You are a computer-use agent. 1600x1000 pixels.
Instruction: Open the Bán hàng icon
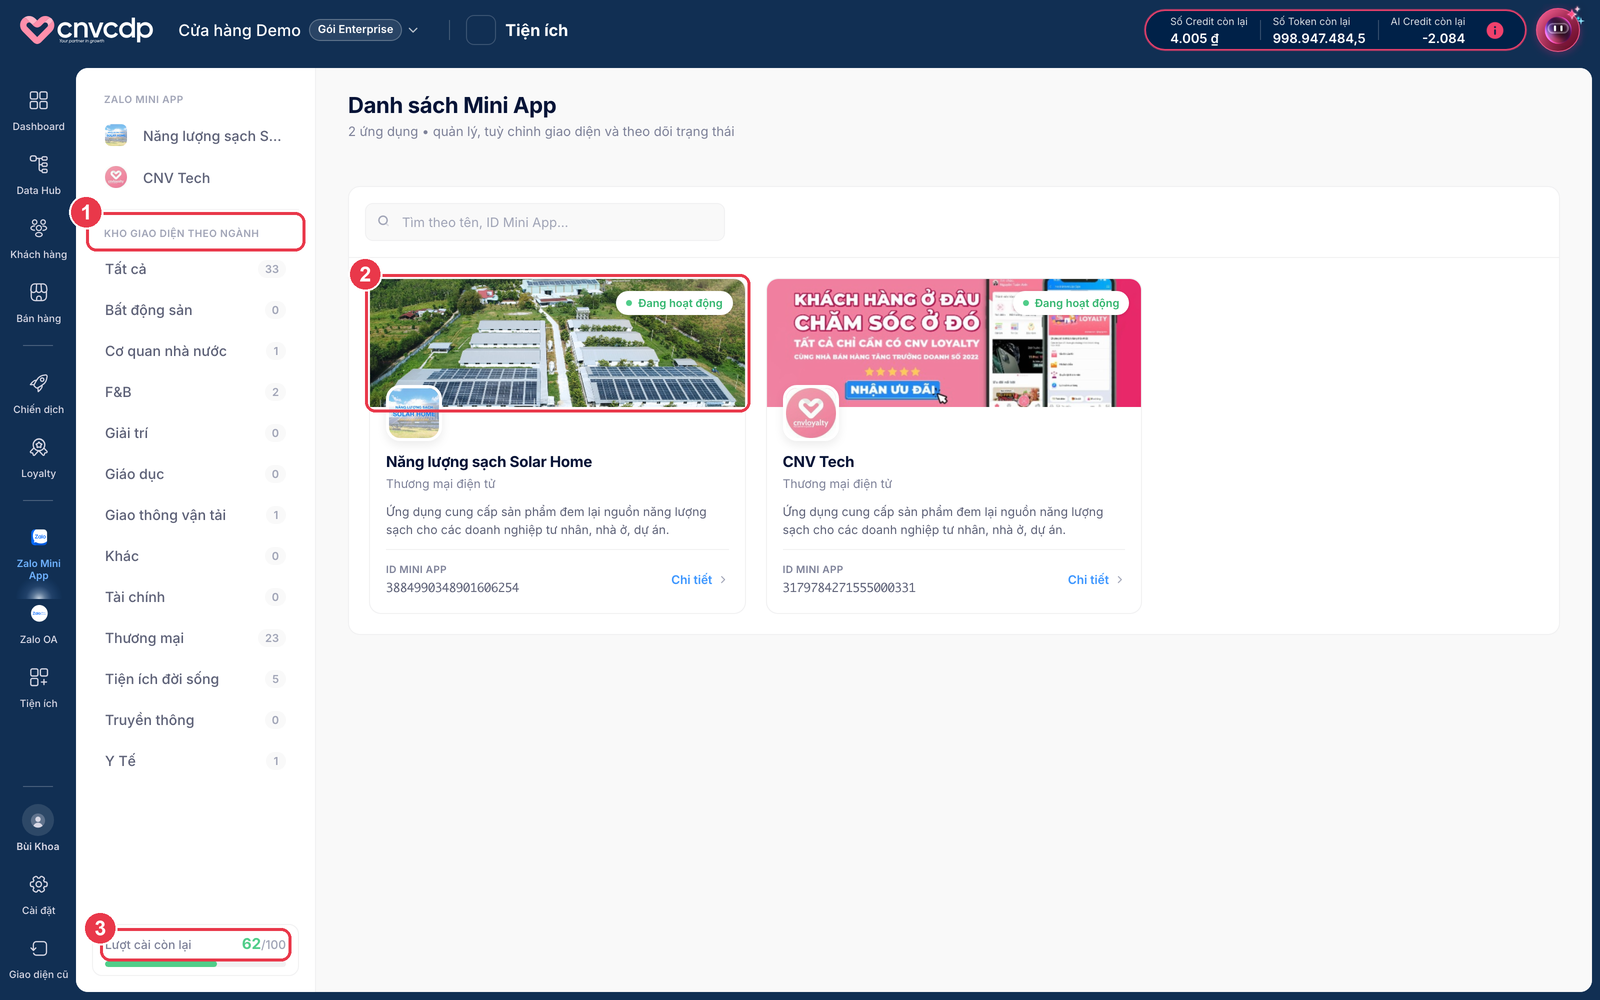pos(38,292)
